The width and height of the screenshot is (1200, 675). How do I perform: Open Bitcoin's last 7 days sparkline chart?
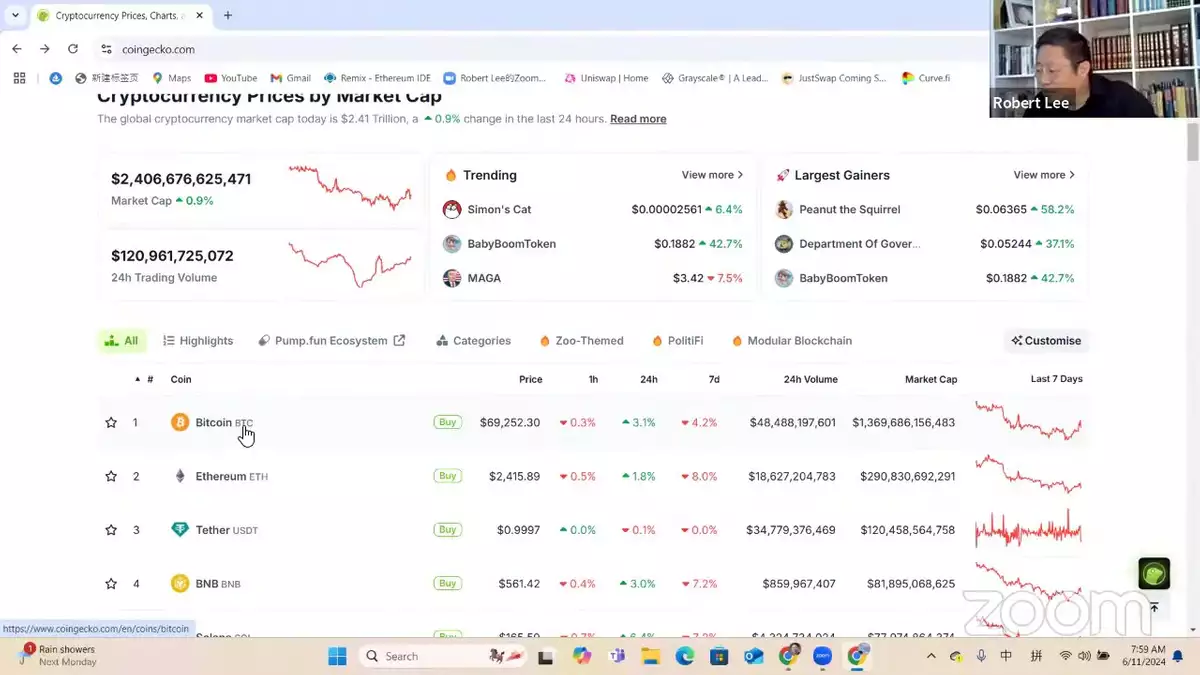pos(1029,422)
